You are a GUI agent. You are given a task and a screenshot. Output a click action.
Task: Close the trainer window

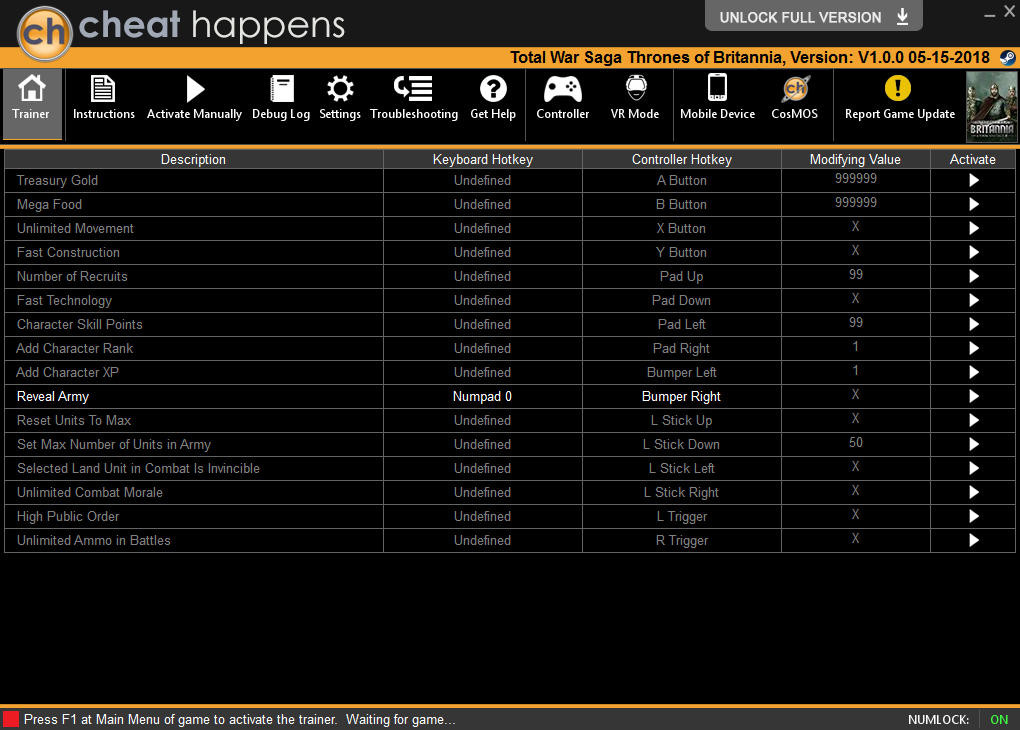[x=1009, y=12]
